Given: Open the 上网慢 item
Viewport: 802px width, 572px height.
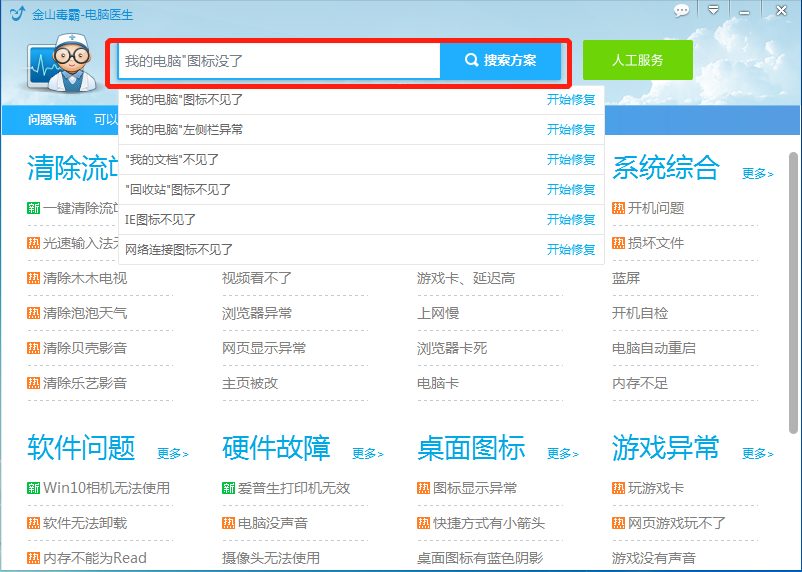Looking at the screenshot, I should 438,313.
